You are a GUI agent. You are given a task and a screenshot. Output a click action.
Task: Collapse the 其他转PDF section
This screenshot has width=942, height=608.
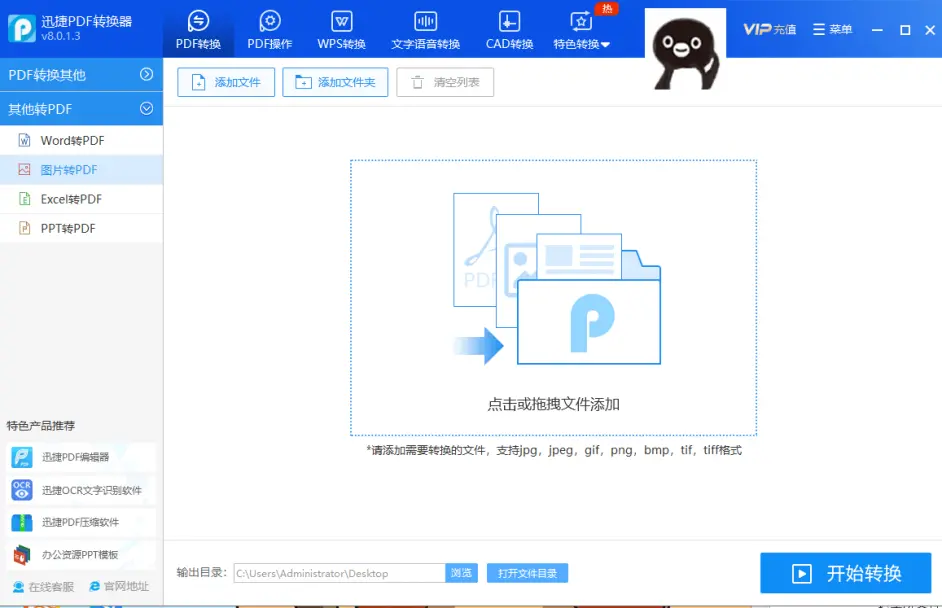coord(81,109)
